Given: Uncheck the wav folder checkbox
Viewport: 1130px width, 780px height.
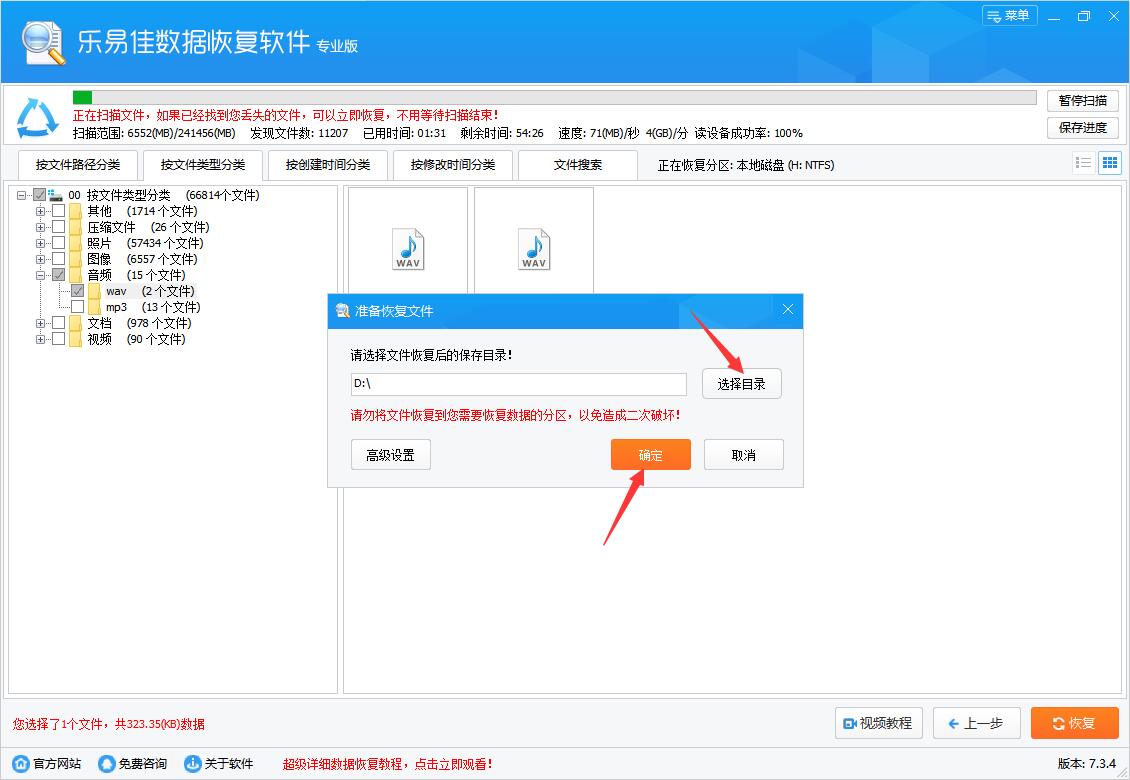Looking at the screenshot, I should pos(77,291).
